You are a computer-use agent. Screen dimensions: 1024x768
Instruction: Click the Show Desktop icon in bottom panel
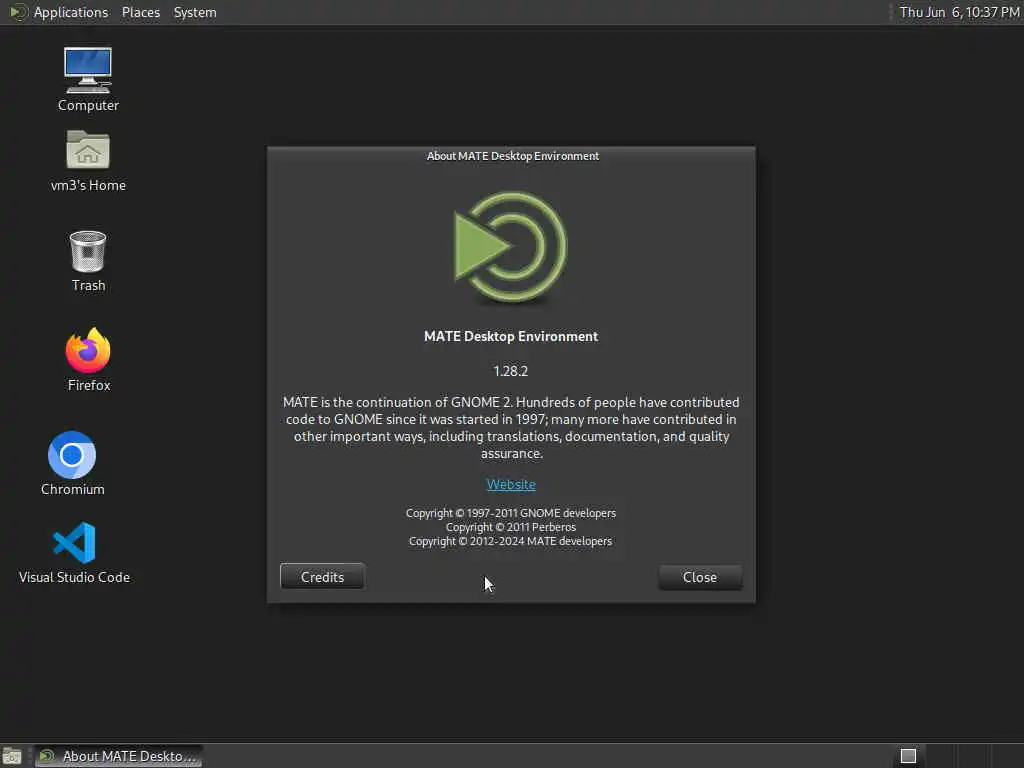click(x=12, y=756)
